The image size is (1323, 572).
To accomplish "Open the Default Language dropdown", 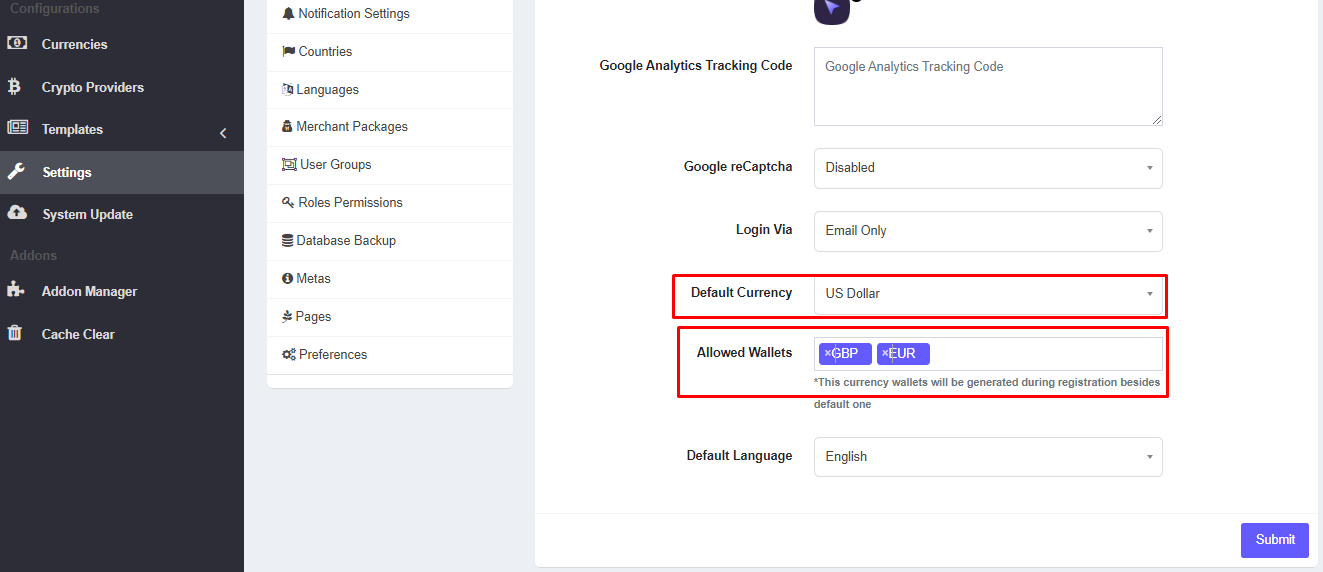I will tap(987, 457).
